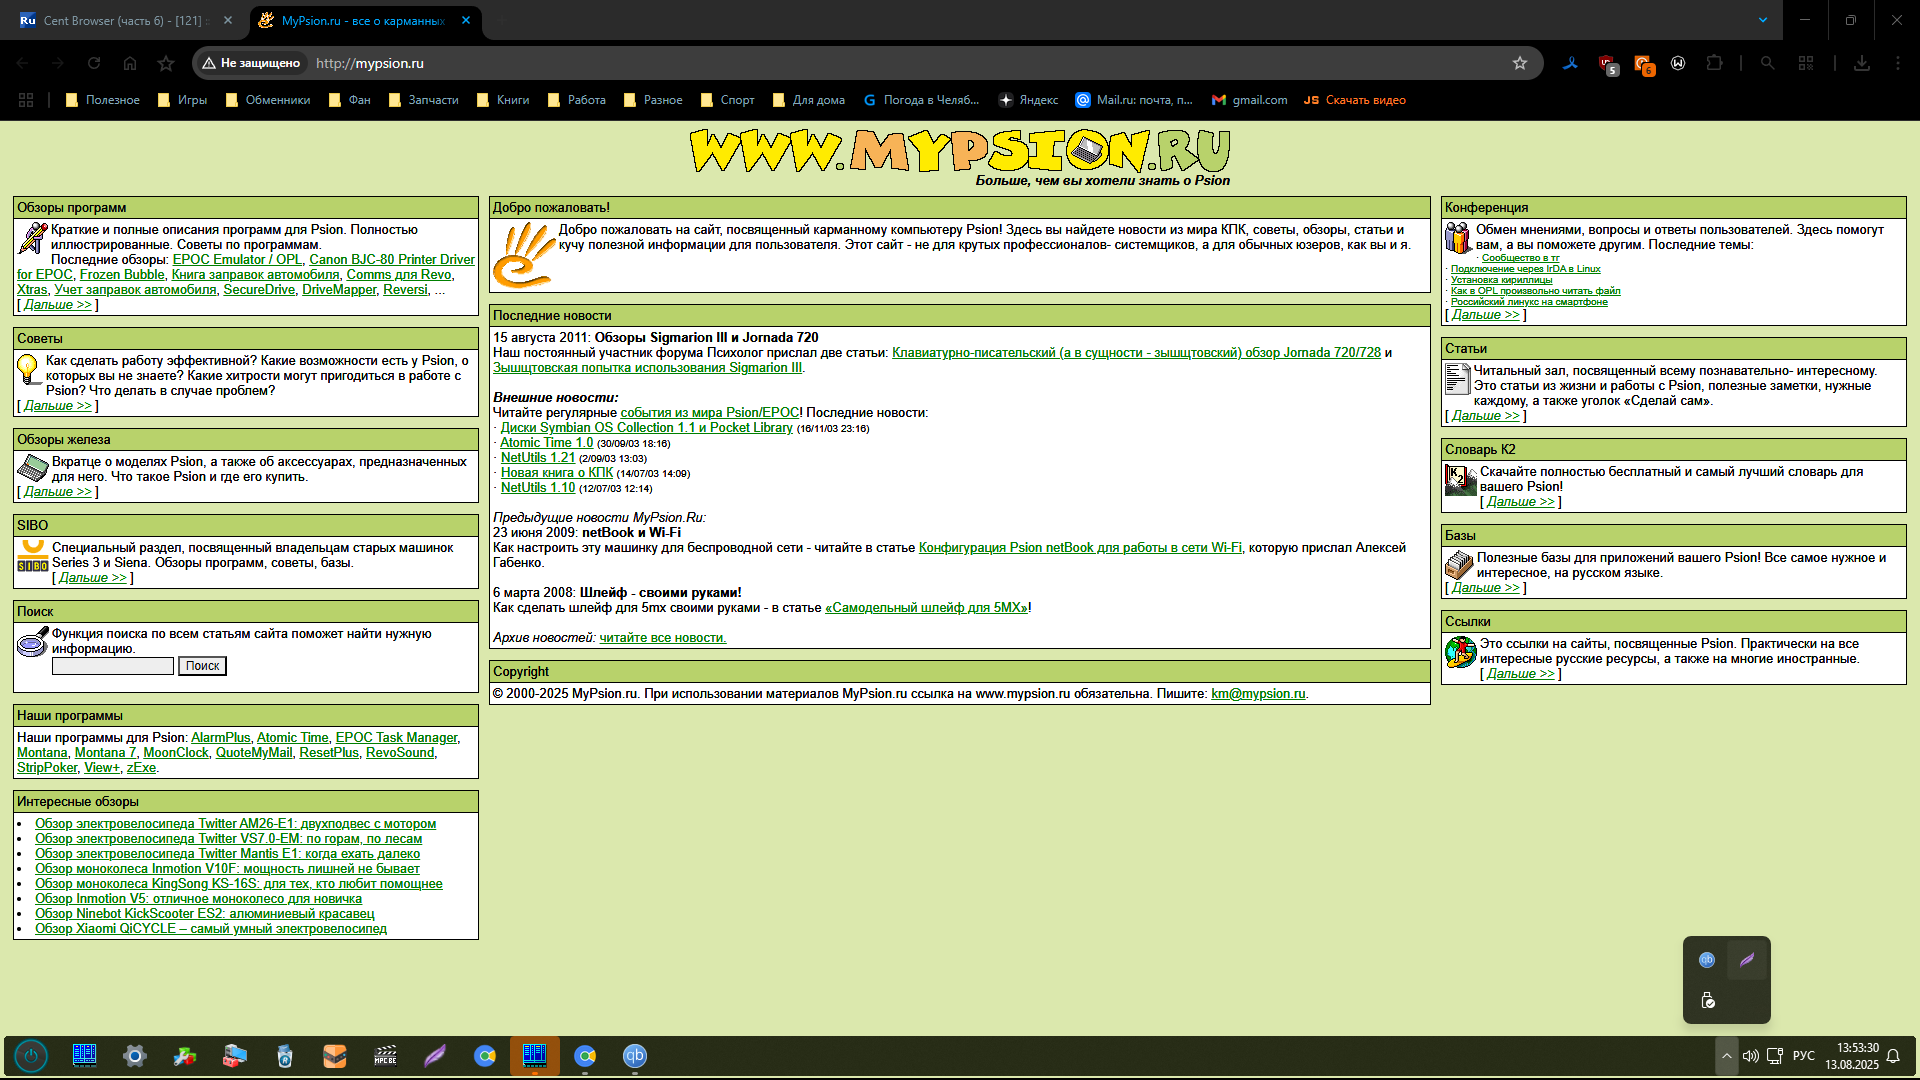The image size is (1920, 1080).
Task: Open the circular W extension icon
Action: click(1678, 63)
